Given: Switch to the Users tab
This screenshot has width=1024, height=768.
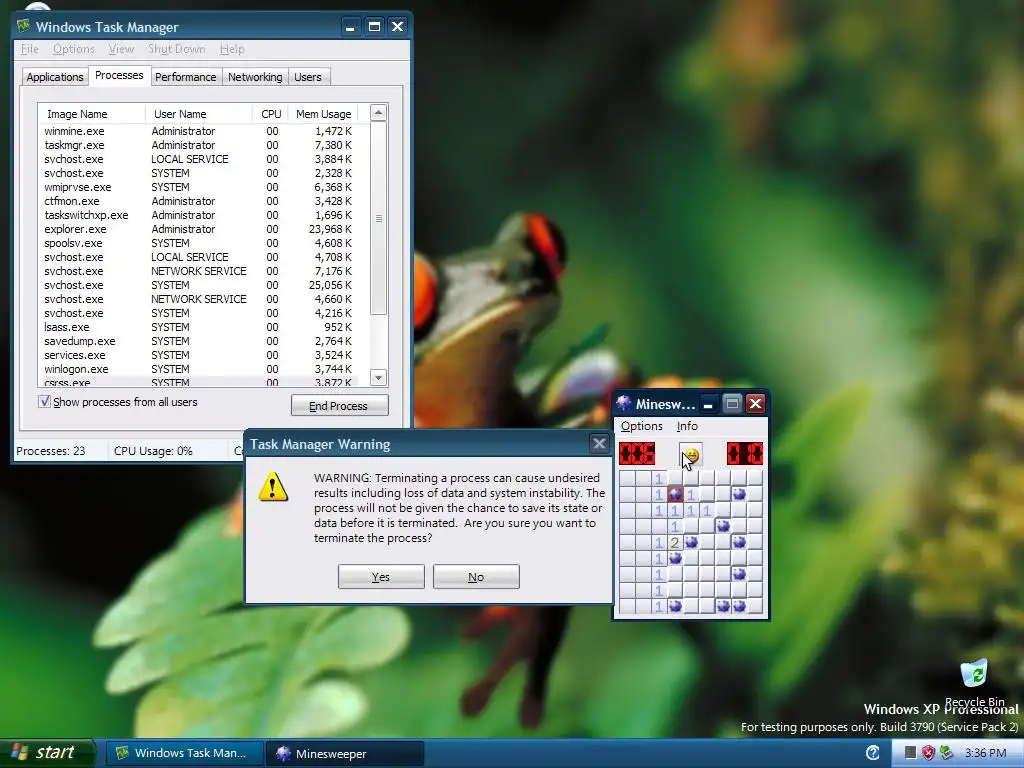Looking at the screenshot, I should coord(308,77).
